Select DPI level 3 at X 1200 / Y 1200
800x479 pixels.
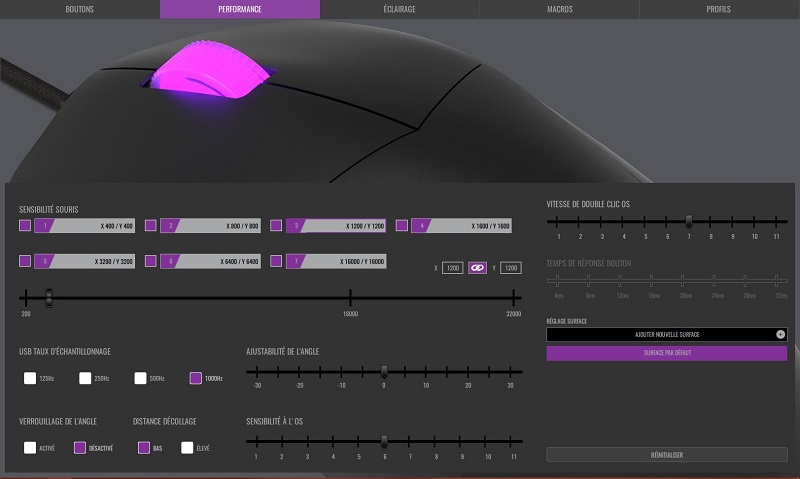click(336, 226)
